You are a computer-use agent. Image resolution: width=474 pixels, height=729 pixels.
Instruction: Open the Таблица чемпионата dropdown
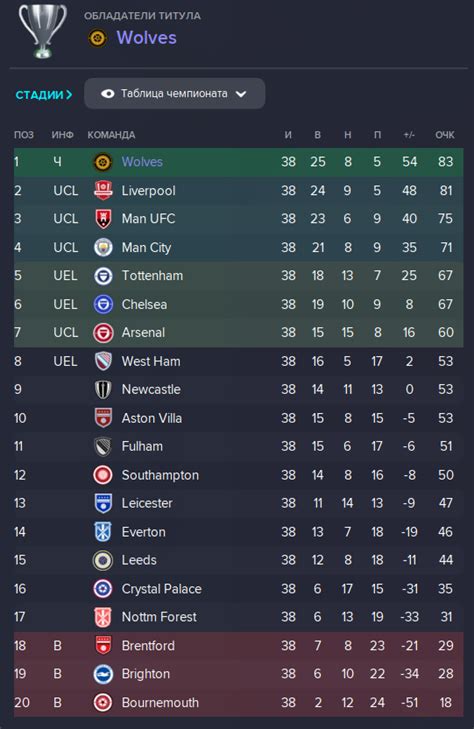pos(175,93)
